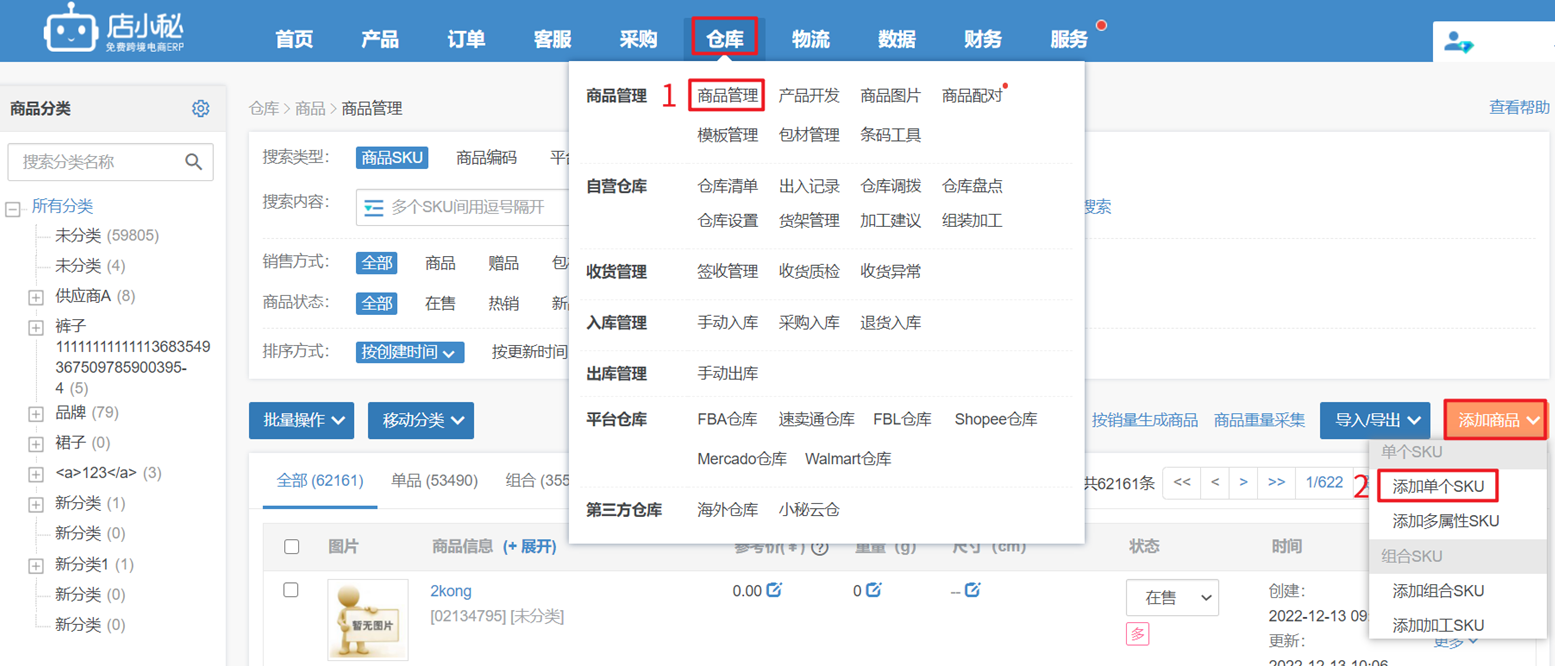
Task: Expand <a>123</a> category
Action: point(36,474)
